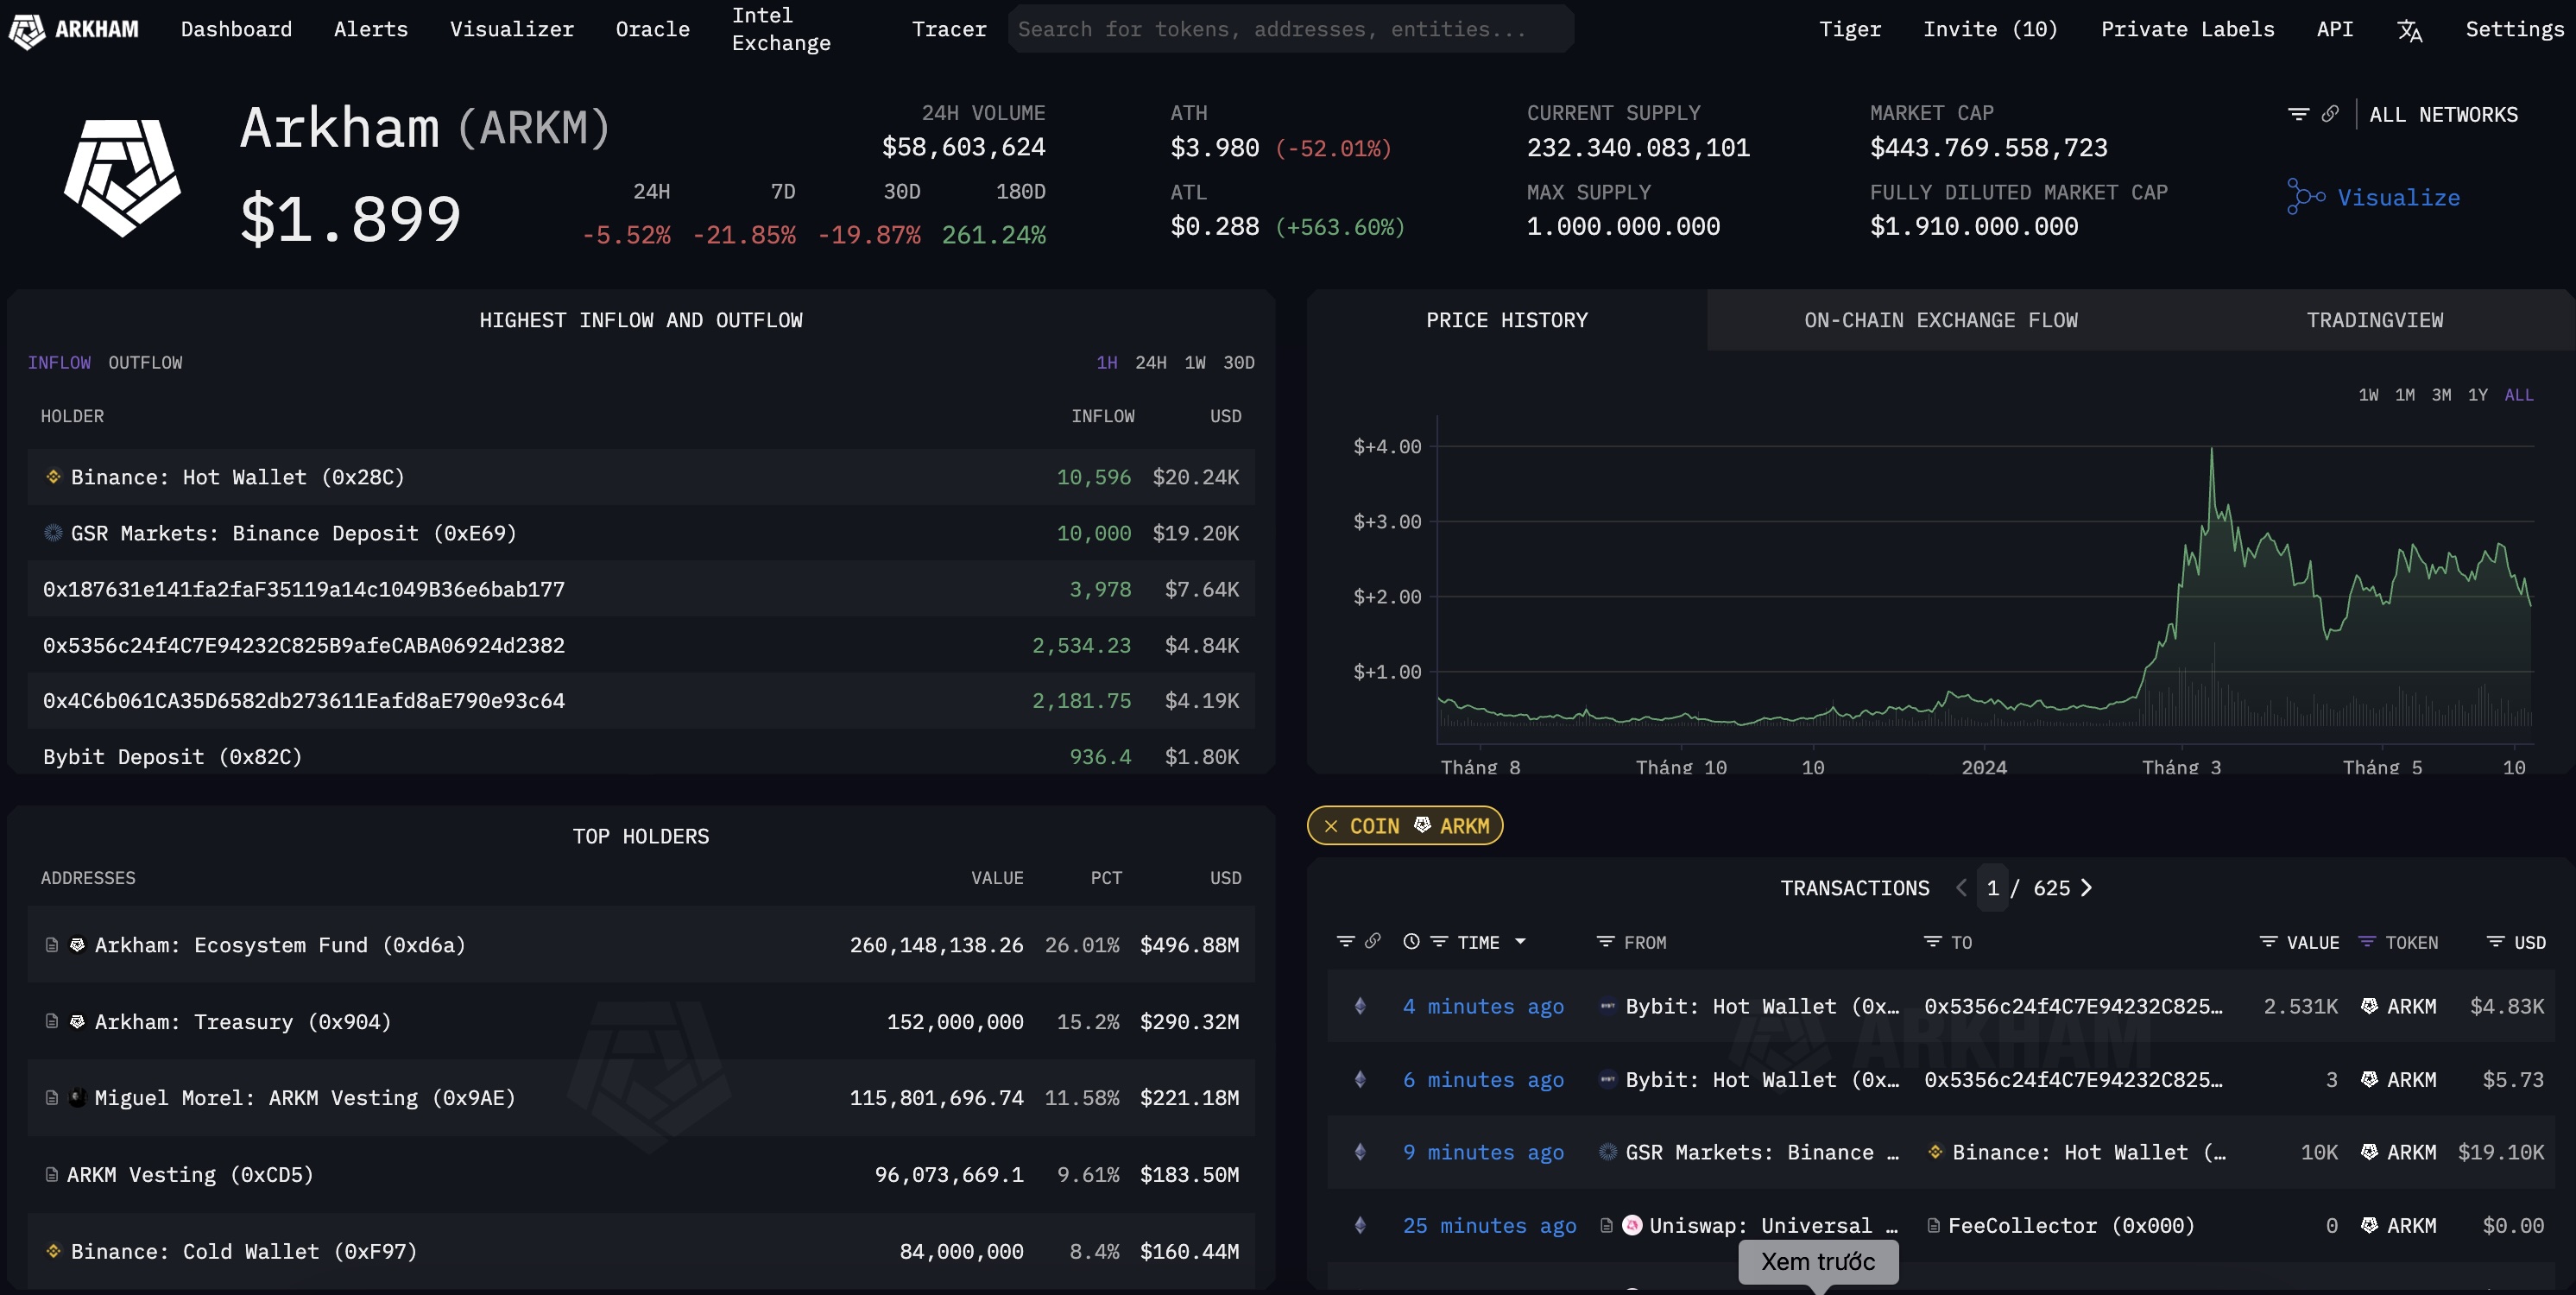Viewport: 2576px width, 1295px height.
Task: Open the Alerts nav item
Action: pyautogui.click(x=371, y=30)
